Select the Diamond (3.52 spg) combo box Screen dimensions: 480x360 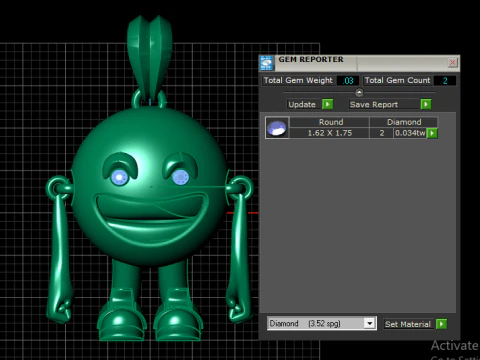coord(322,323)
